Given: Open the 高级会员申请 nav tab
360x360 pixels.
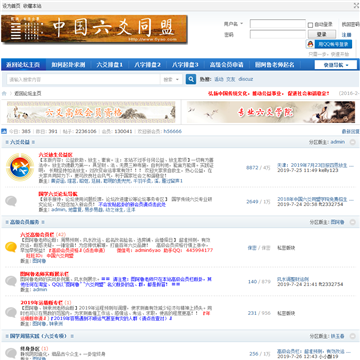Looking at the screenshot, I should (226, 65).
